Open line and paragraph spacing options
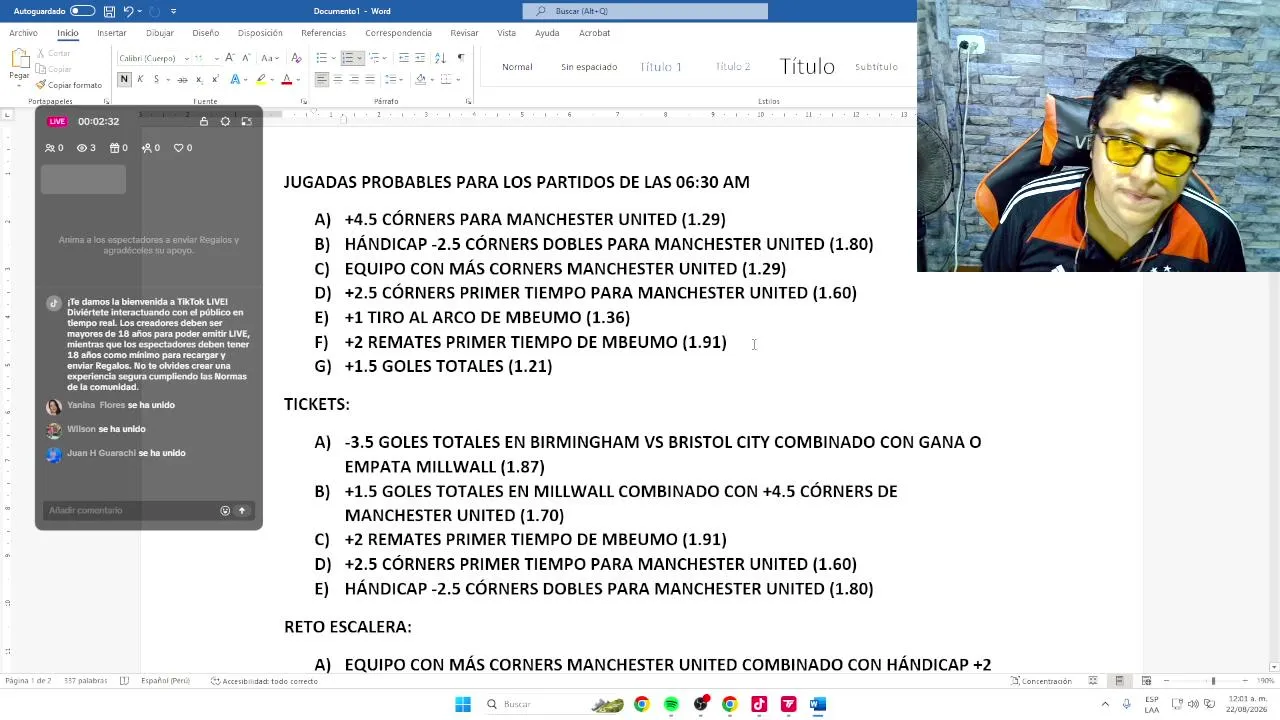This screenshot has height=720, width=1280. click(393, 79)
